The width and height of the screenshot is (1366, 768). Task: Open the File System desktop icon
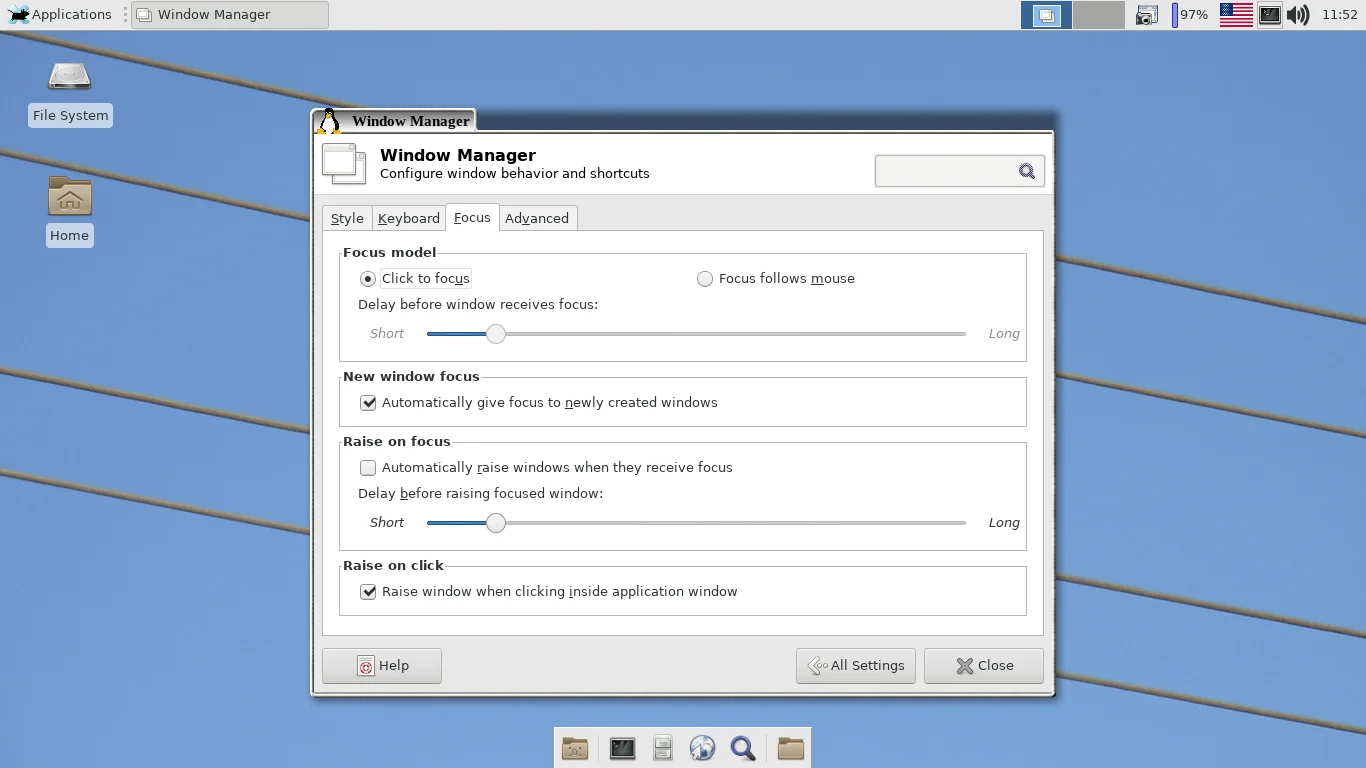tap(70, 92)
